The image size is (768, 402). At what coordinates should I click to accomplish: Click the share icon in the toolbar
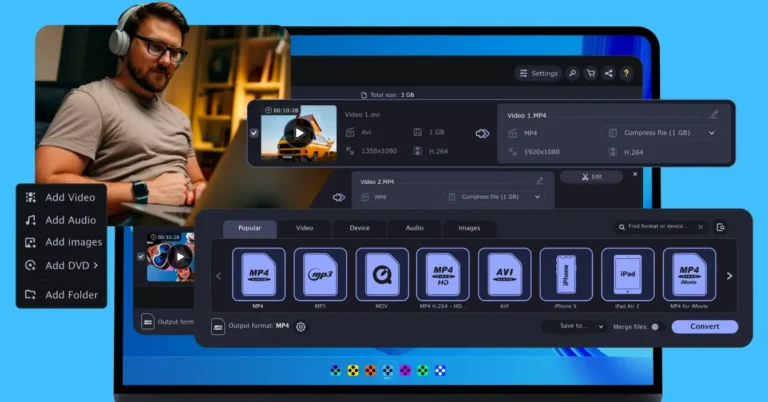coord(608,73)
